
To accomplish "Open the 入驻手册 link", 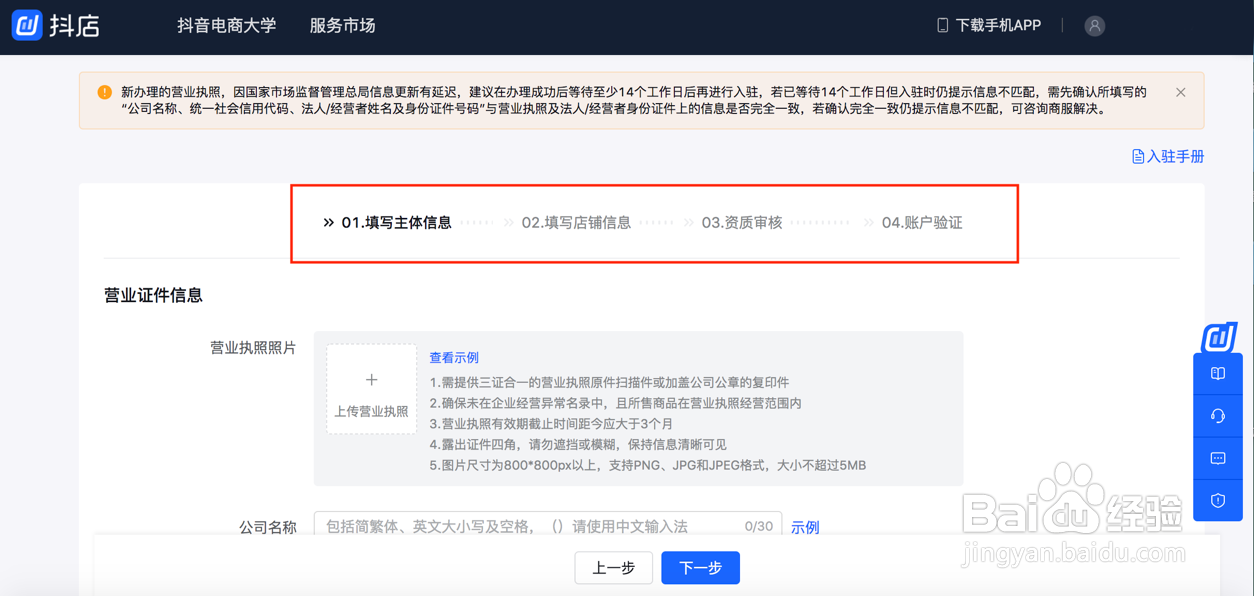I will pyautogui.click(x=1175, y=157).
